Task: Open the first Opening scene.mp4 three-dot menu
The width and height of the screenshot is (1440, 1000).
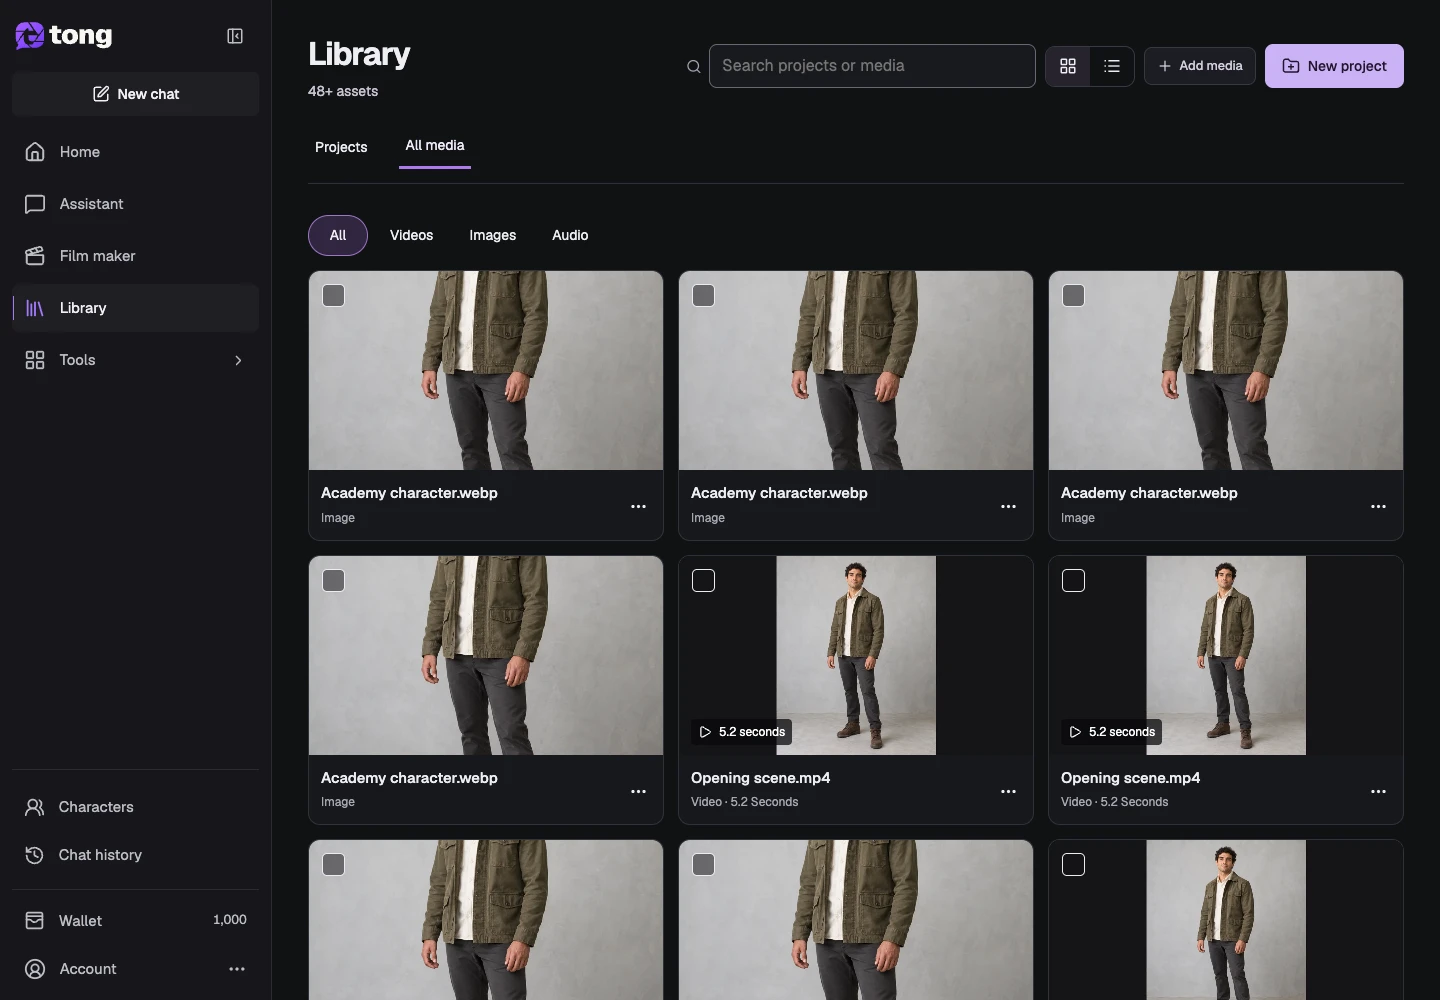Action: coord(1008,792)
